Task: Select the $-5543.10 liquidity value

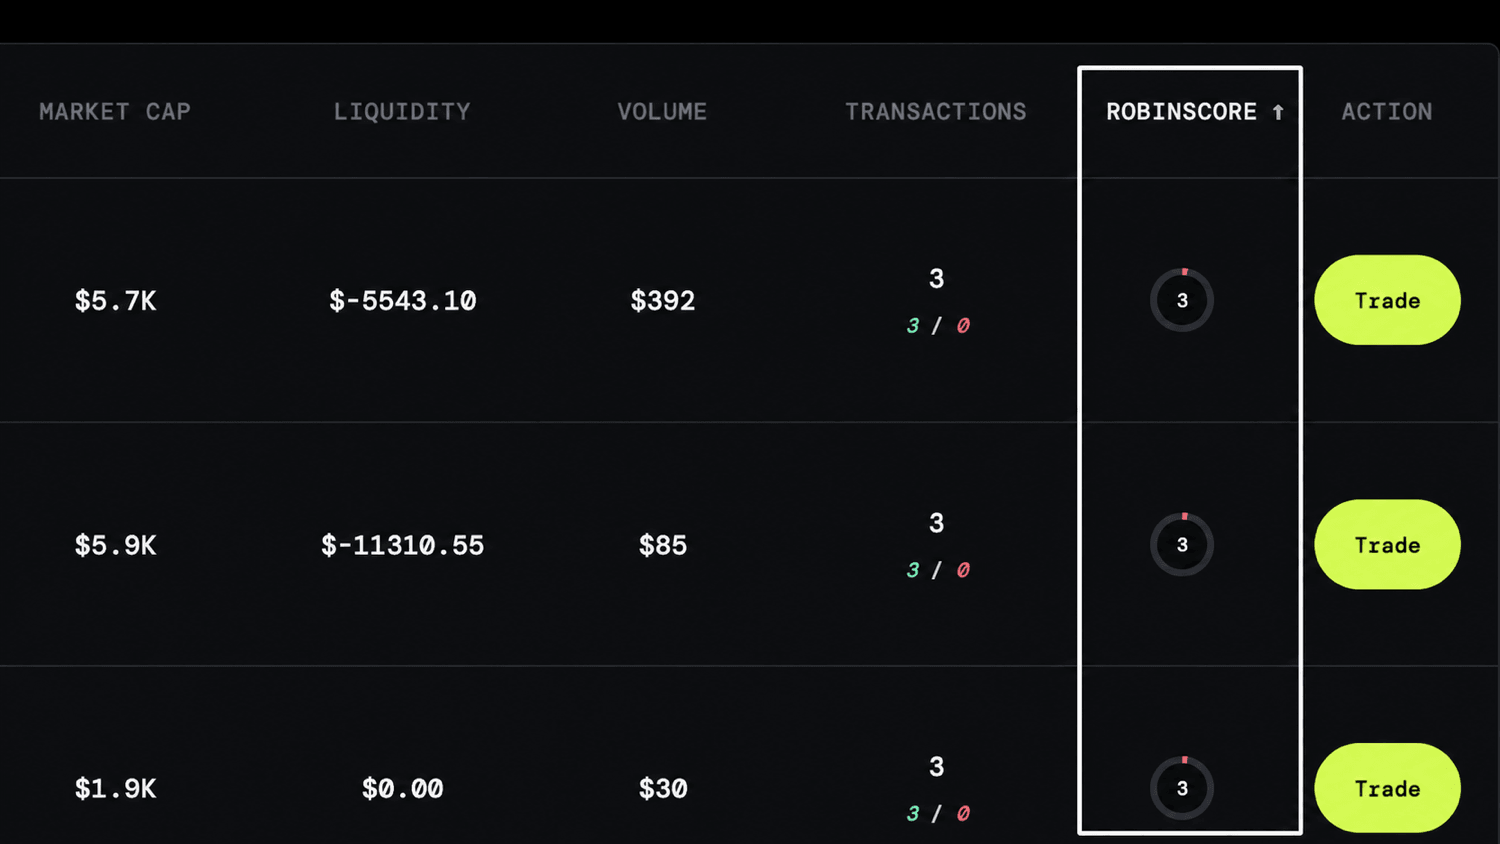Action: 403,301
